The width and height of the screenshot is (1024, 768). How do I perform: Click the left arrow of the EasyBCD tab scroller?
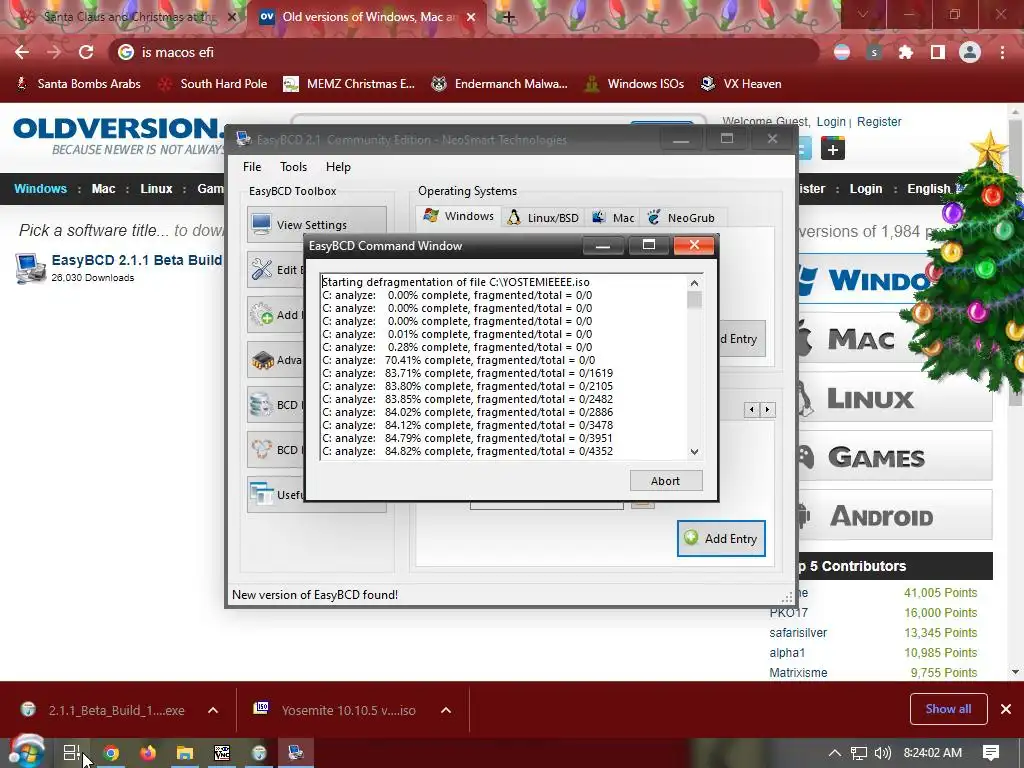point(752,409)
